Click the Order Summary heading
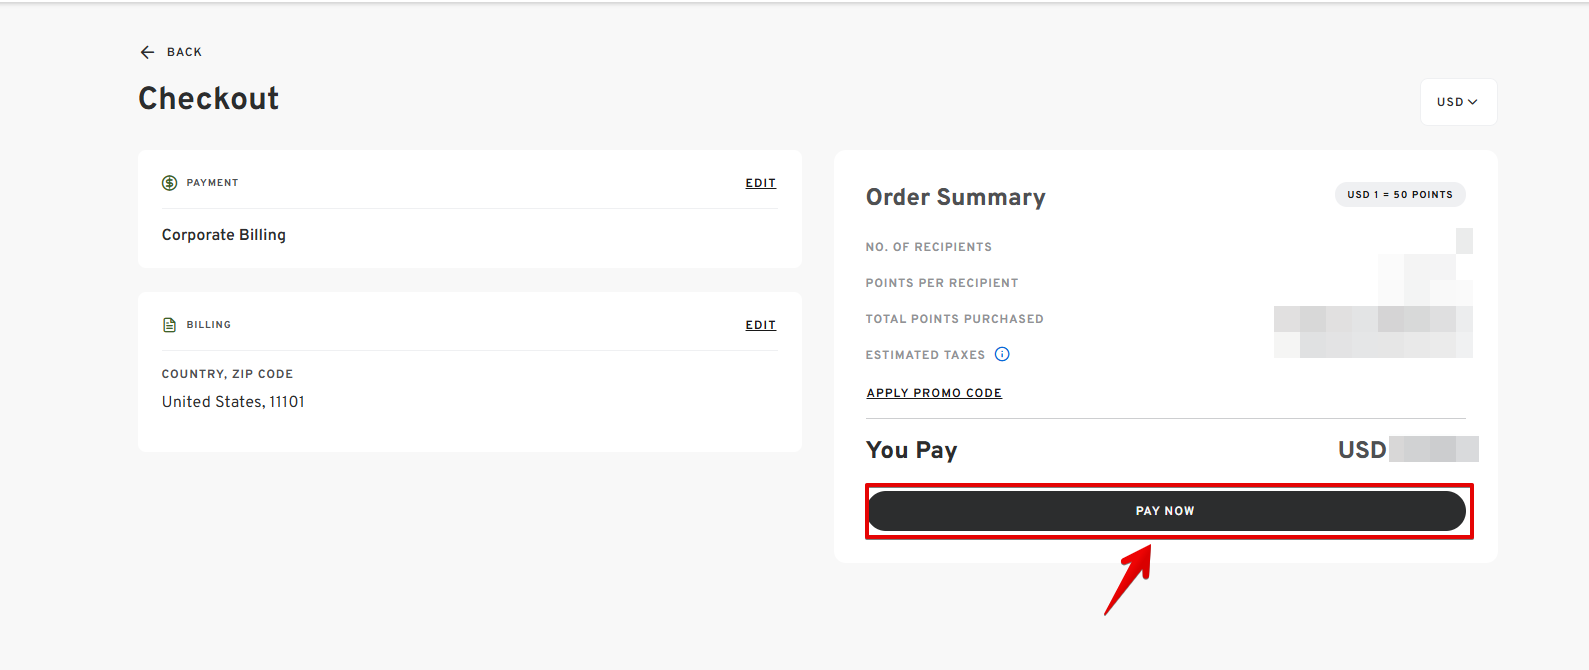1589x670 pixels. [955, 197]
